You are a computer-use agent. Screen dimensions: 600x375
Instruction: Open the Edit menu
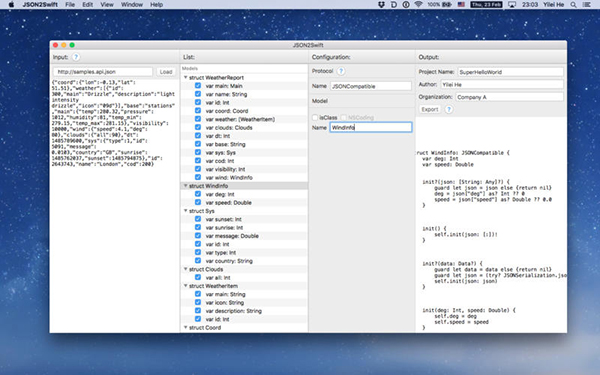tap(88, 5)
